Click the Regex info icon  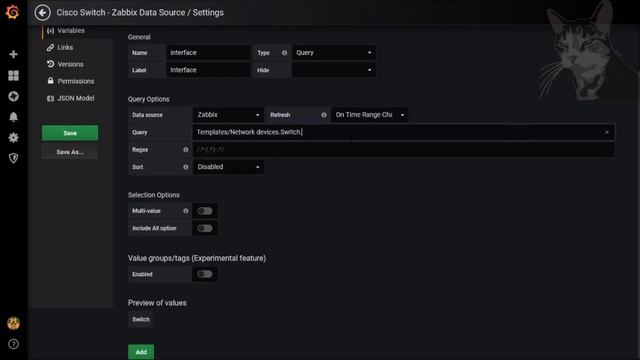point(186,150)
